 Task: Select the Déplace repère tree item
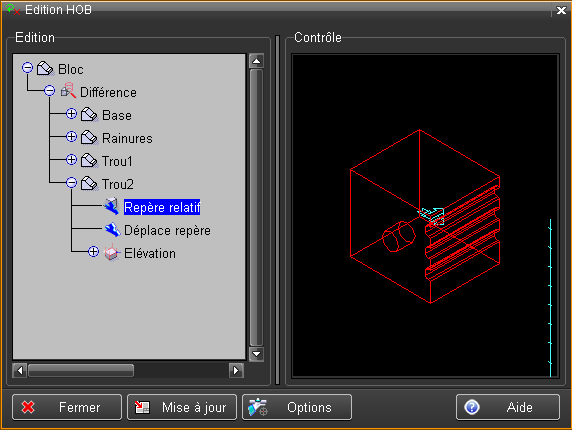pyautogui.click(x=167, y=231)
